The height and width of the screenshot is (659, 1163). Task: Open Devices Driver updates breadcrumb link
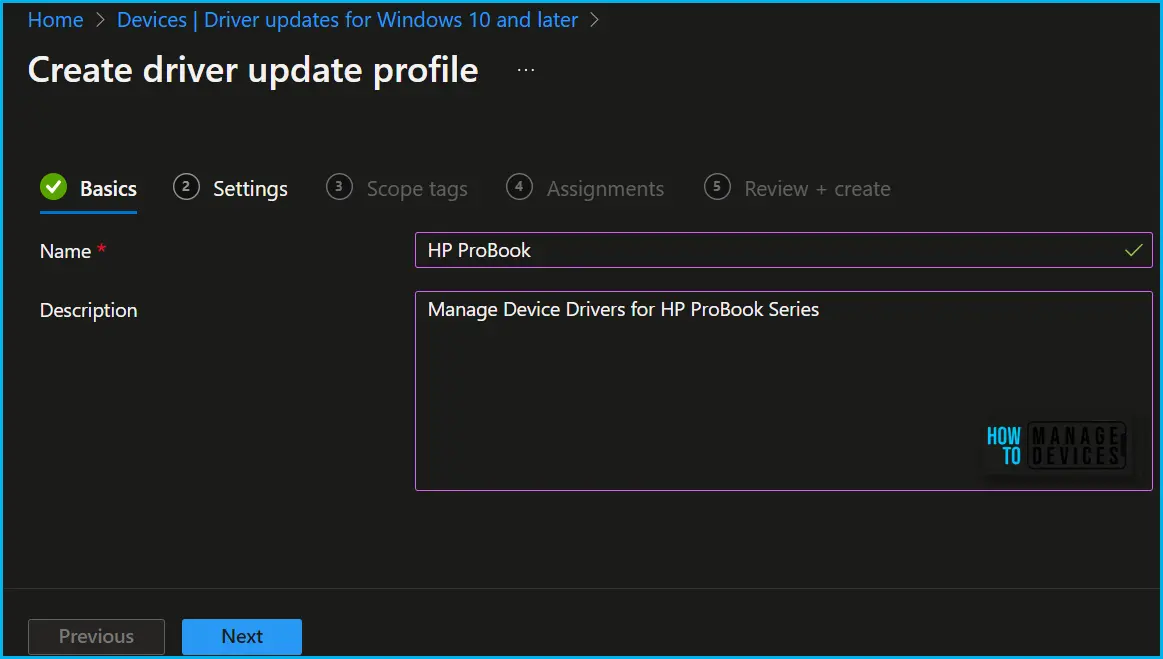pyautogui.click(x=347, y=20)
